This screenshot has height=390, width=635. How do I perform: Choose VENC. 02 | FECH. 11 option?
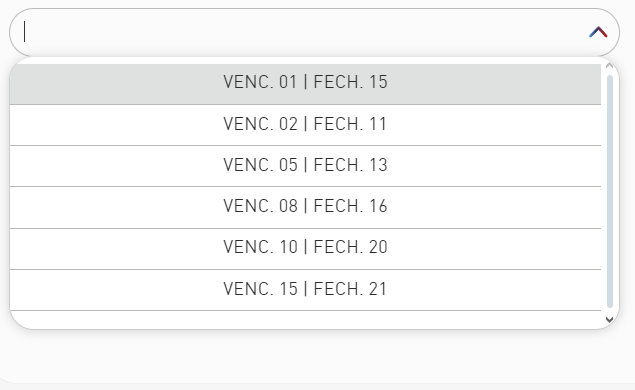(x=305, y=125)
